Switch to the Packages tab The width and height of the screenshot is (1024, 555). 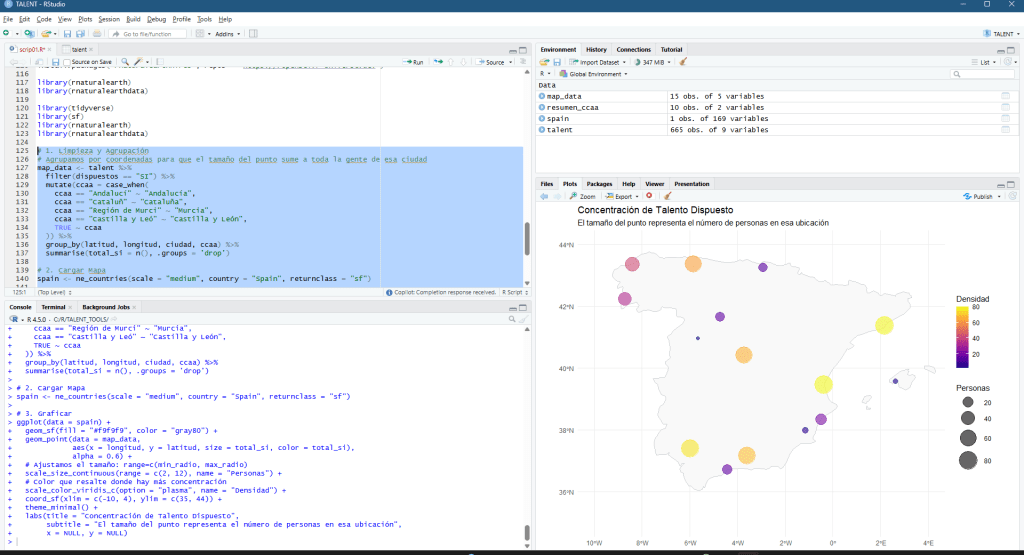[599, 184]
